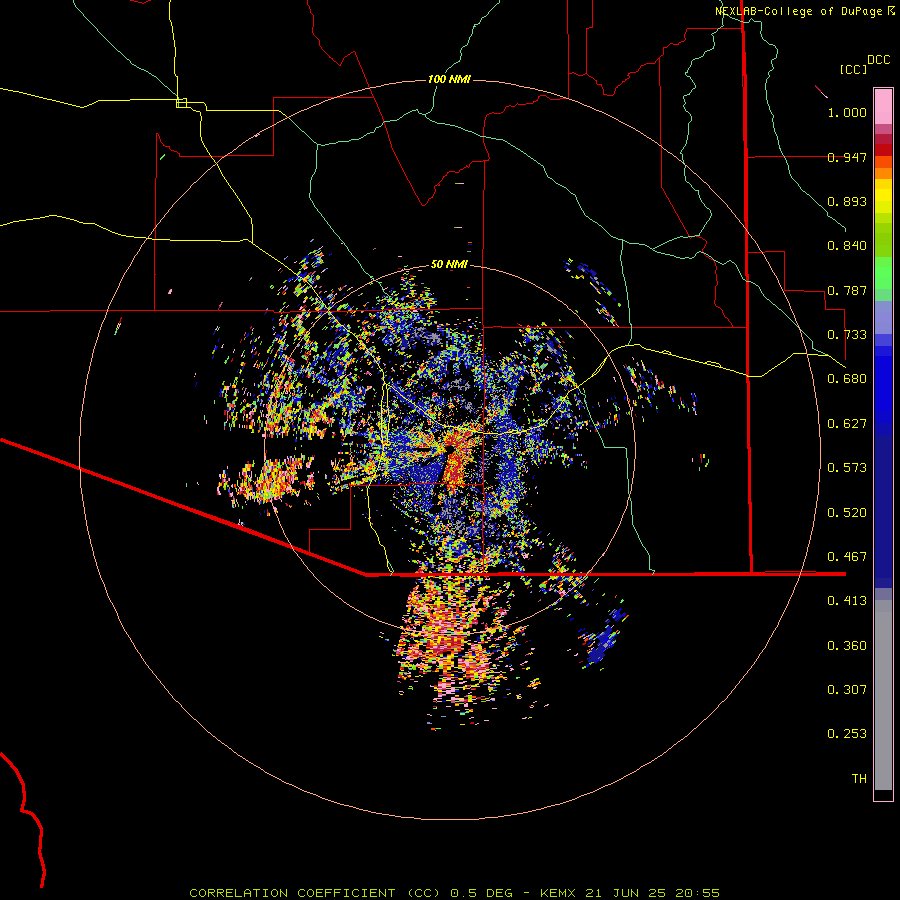
Task: Click the 0.413 color scale value
Action: point(847,601)
